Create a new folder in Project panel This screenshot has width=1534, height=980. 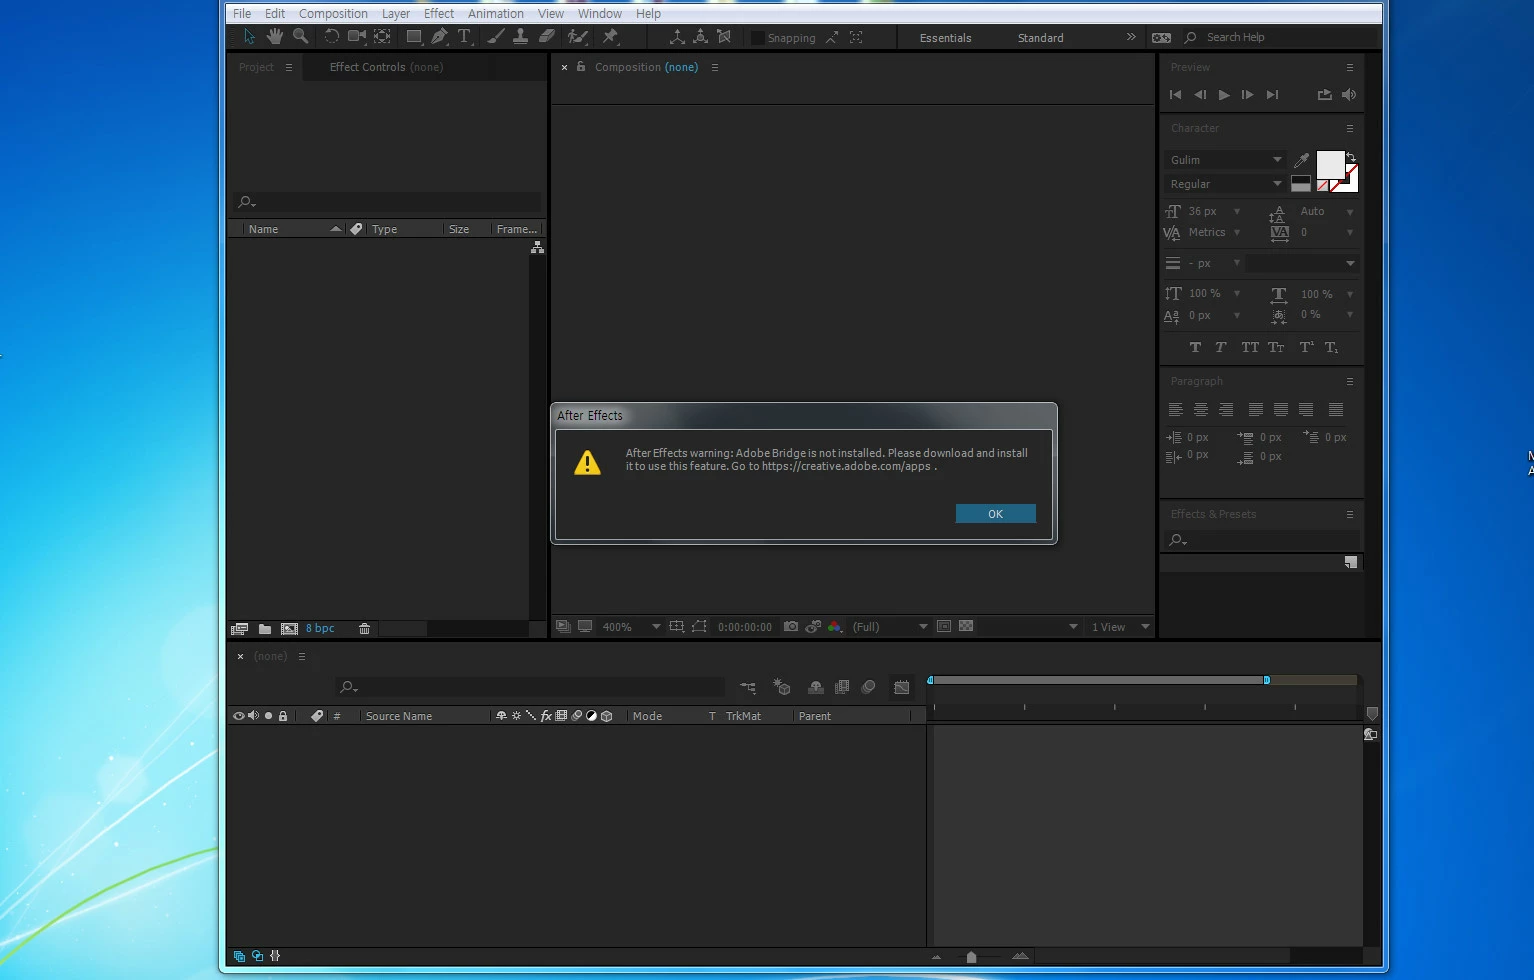(265, 629)
